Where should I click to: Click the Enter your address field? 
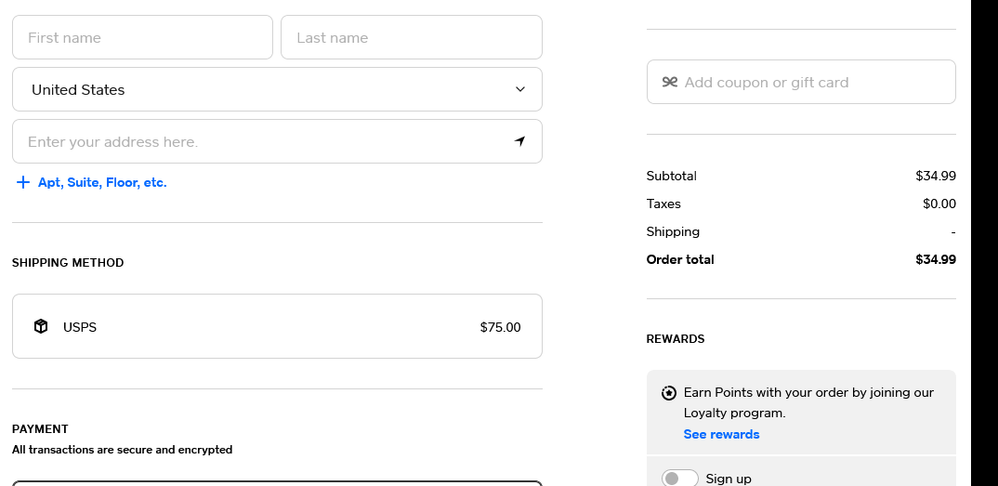260,141
